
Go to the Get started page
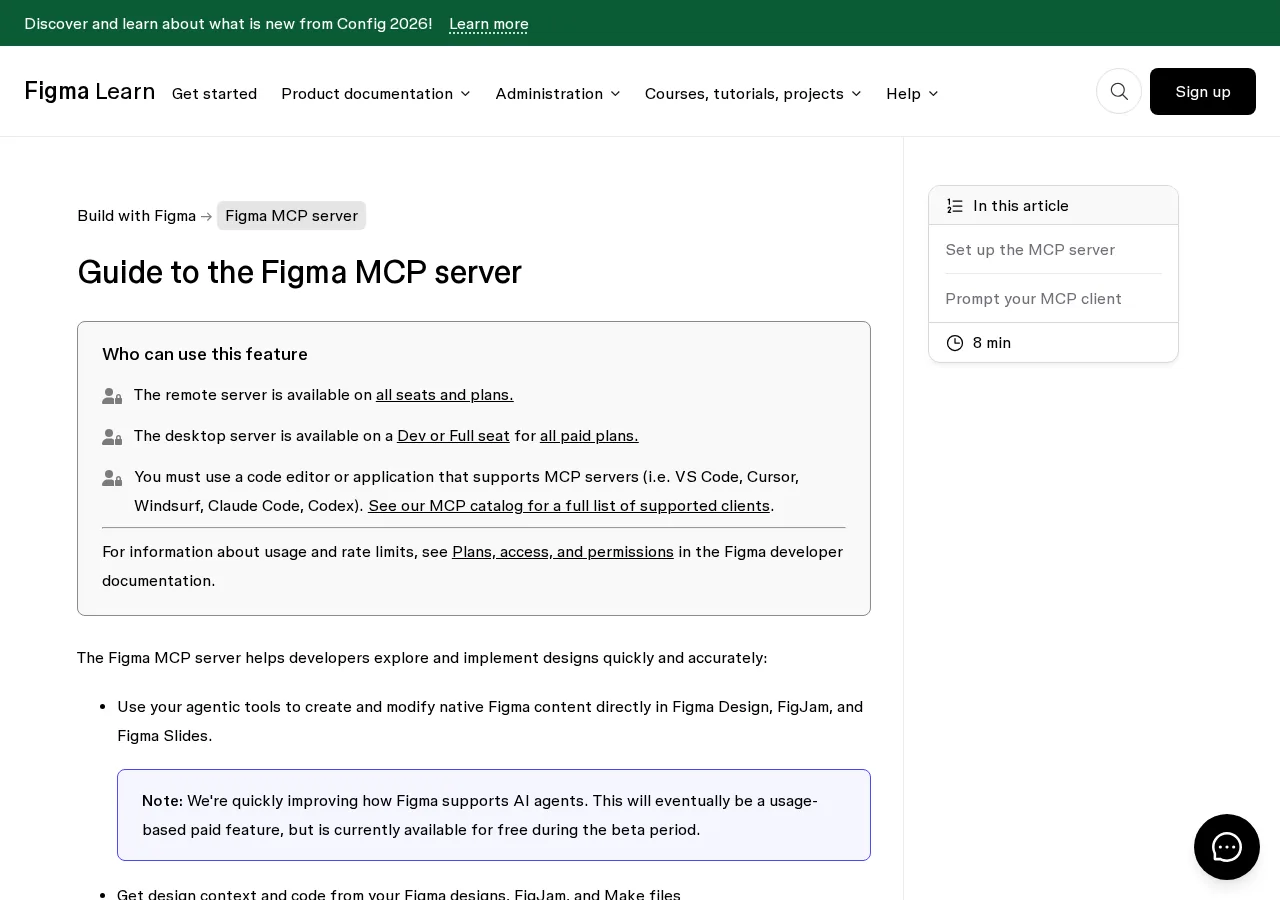point(214,93)
